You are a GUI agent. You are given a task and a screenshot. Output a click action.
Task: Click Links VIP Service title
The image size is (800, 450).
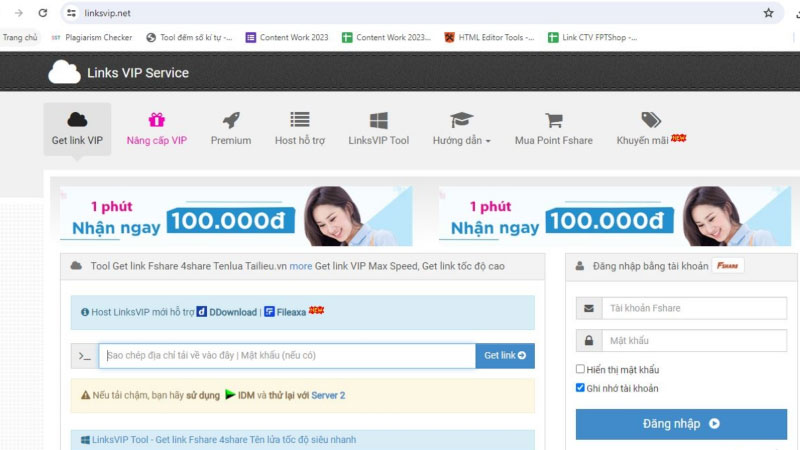(x=138, y=73)
